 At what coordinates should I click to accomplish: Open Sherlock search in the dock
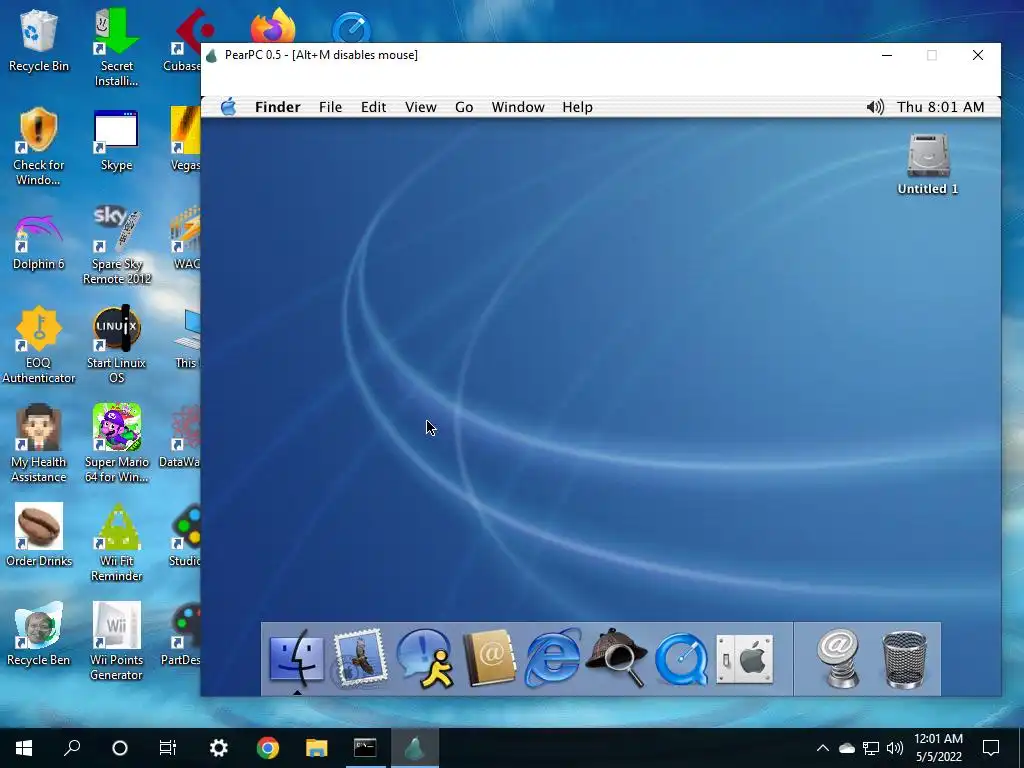point(616,658)
